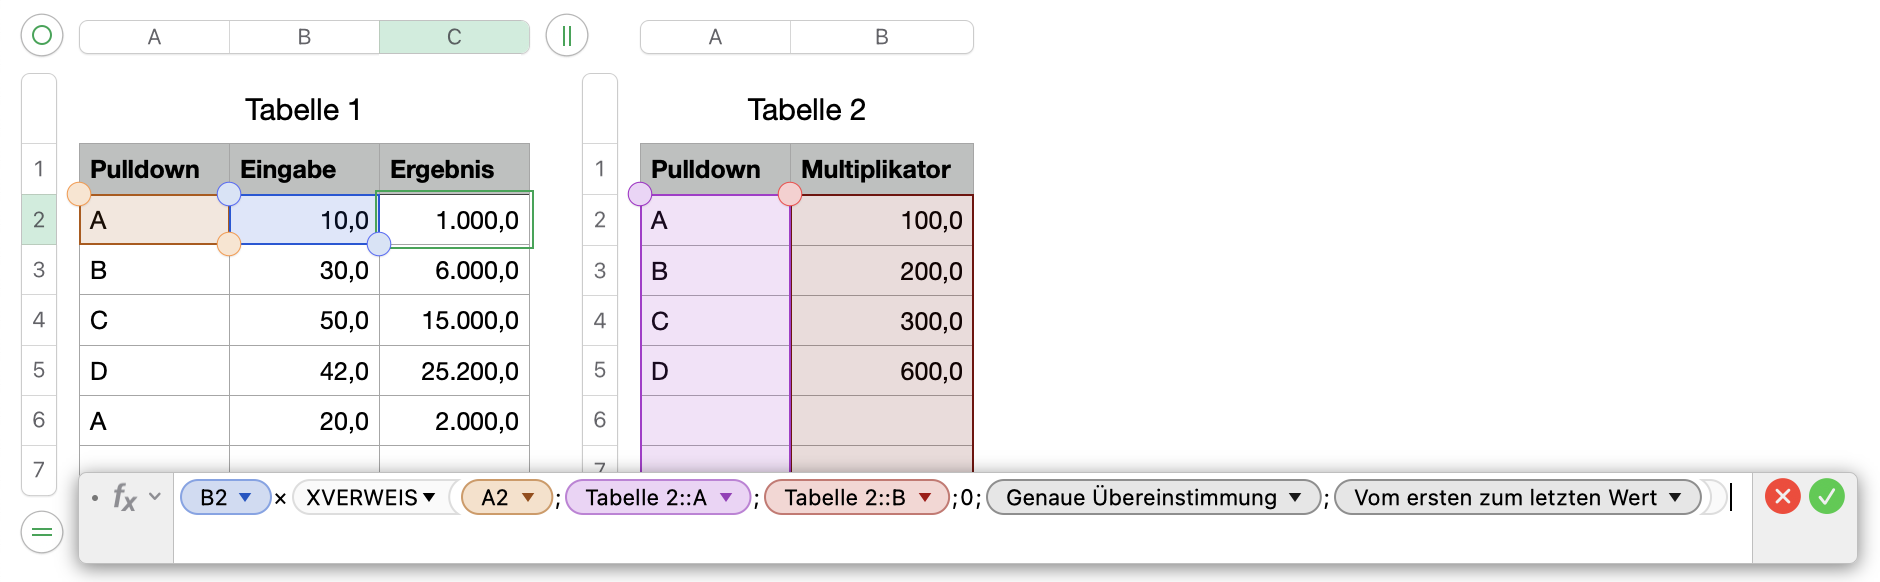The width and height of the screenshot is (1880, 582).
Task: Open the Vom ersten zum letzten Wert dropdown
Action: [x=1675, y=497]
